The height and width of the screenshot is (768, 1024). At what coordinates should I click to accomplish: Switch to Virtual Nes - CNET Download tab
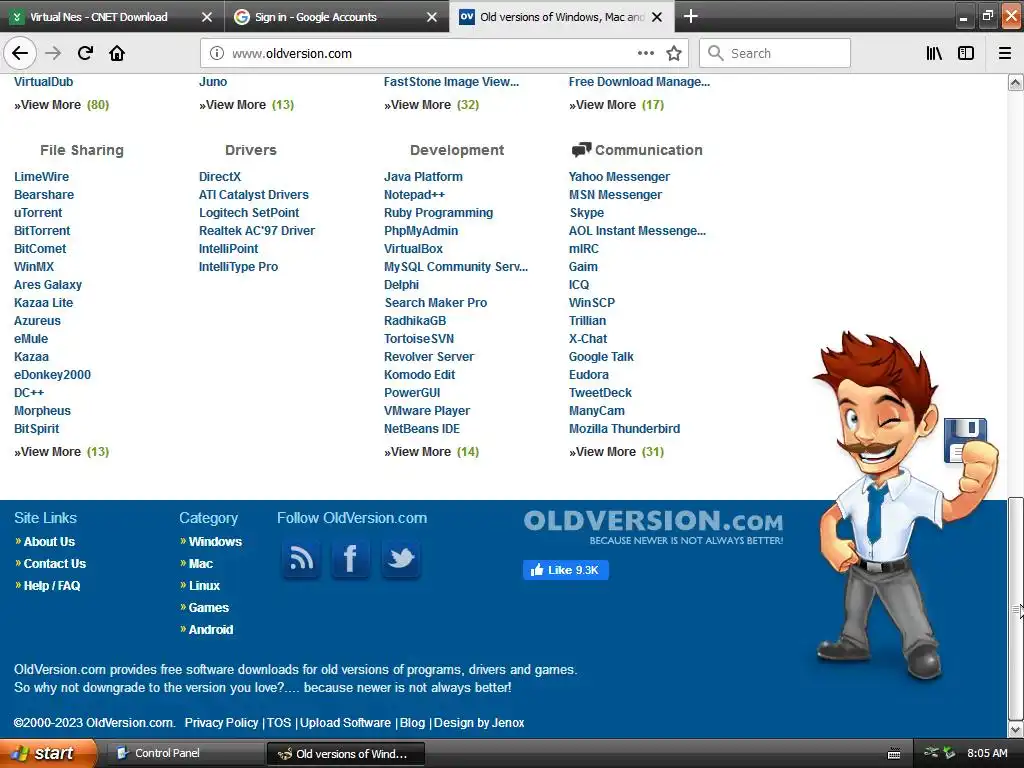(111, 17)
